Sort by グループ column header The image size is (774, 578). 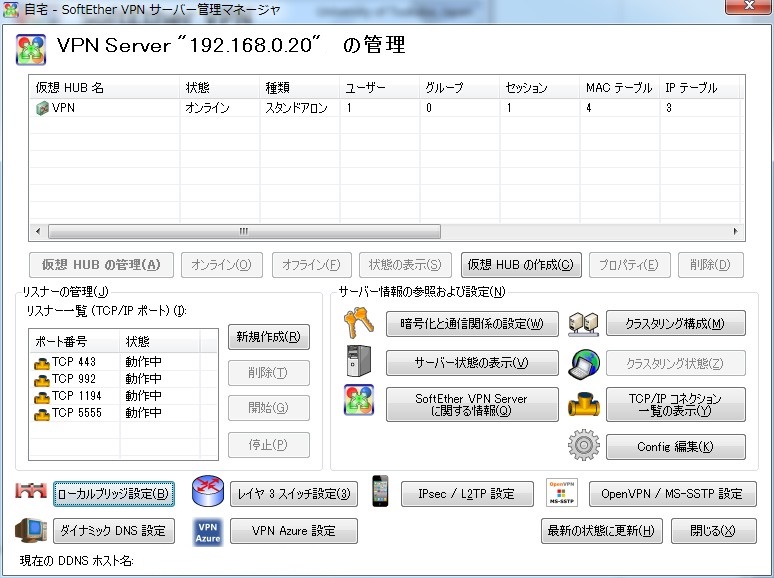(x=460, y=88)
